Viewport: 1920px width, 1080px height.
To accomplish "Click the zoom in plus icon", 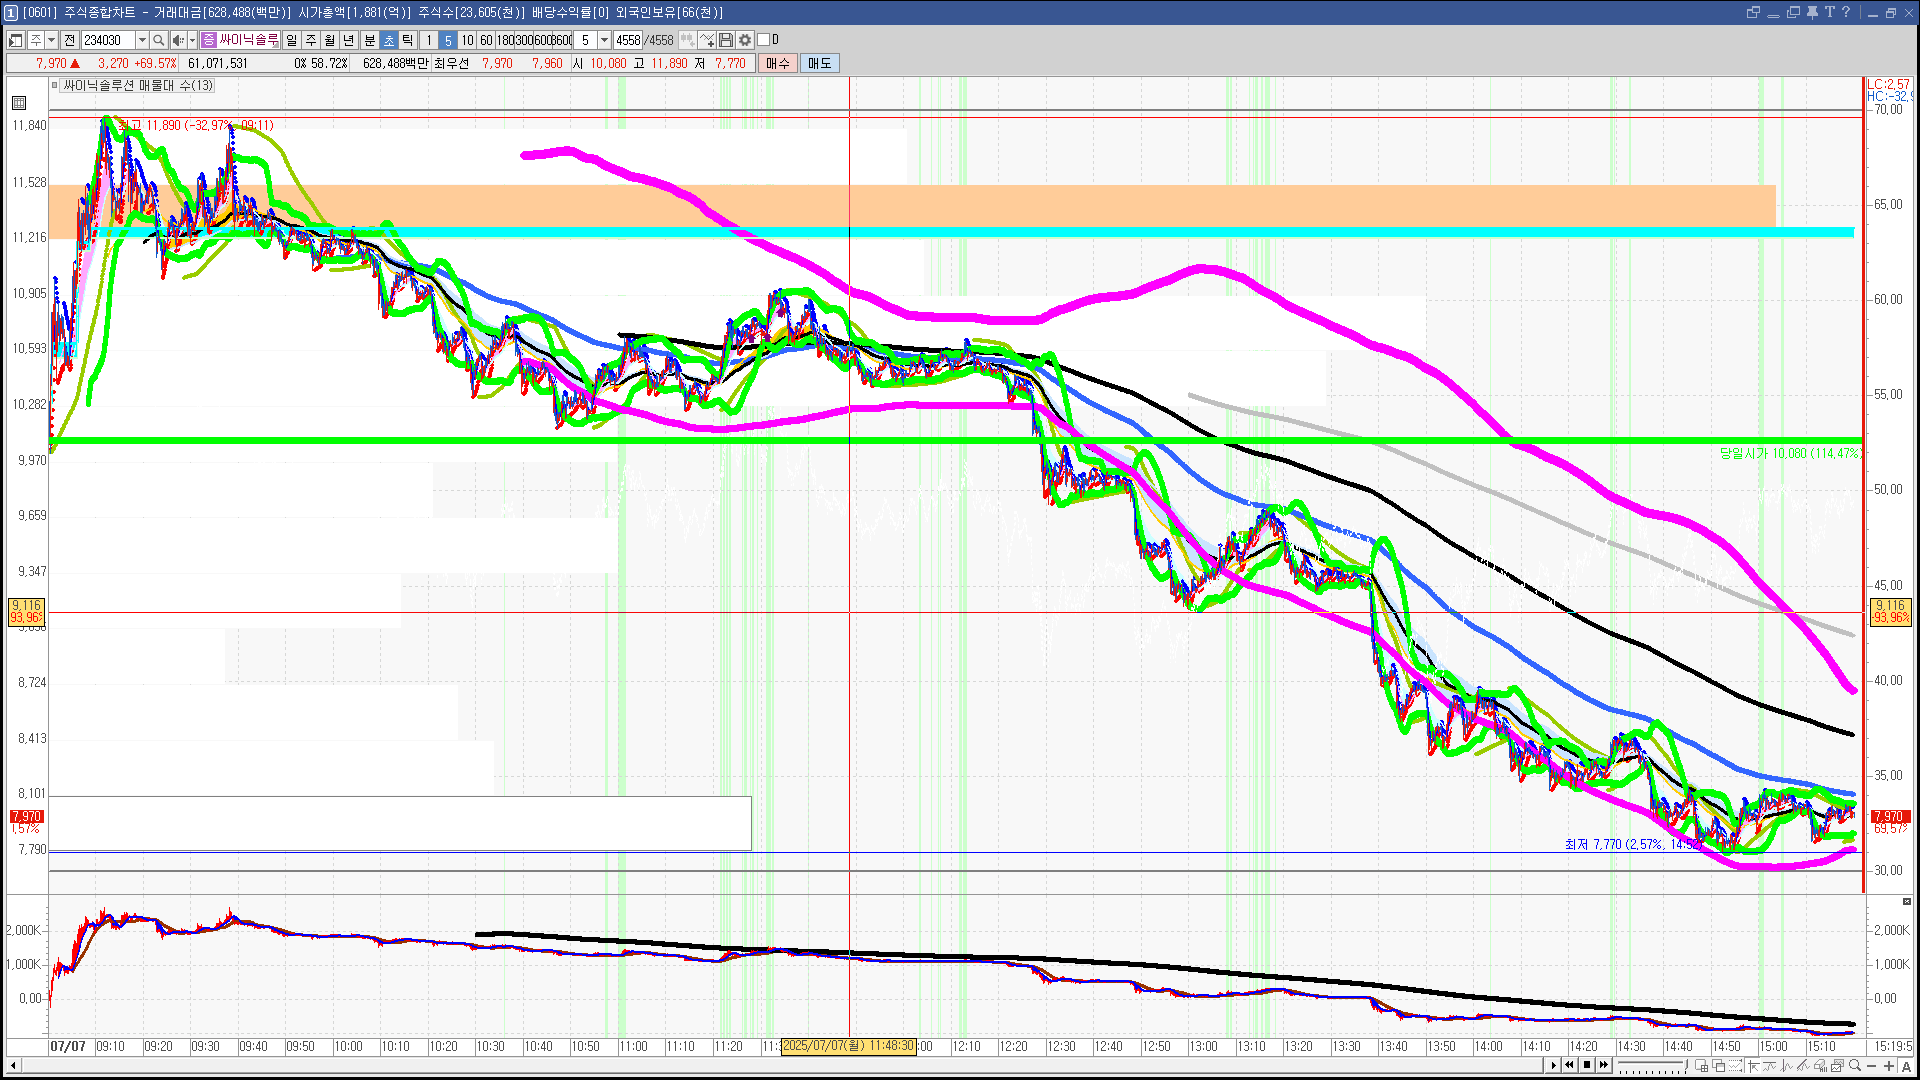I will tap(1888, 1066).
